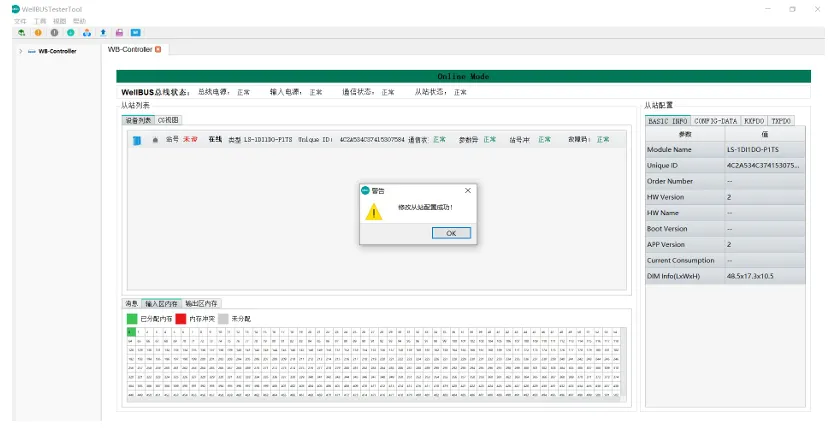Open the 文件 menu
This screenshot has height=433, width=833.
coord(20,21)
